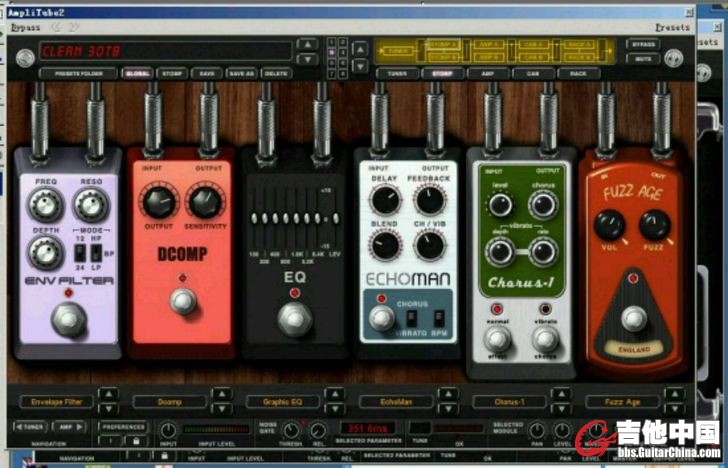Click the EchoMan BLEND knob

[x=385, y=246]
